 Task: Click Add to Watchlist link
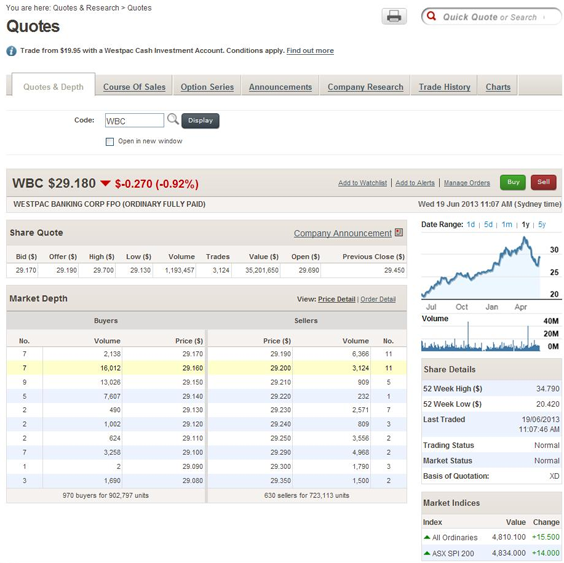[x=362, y=183]
